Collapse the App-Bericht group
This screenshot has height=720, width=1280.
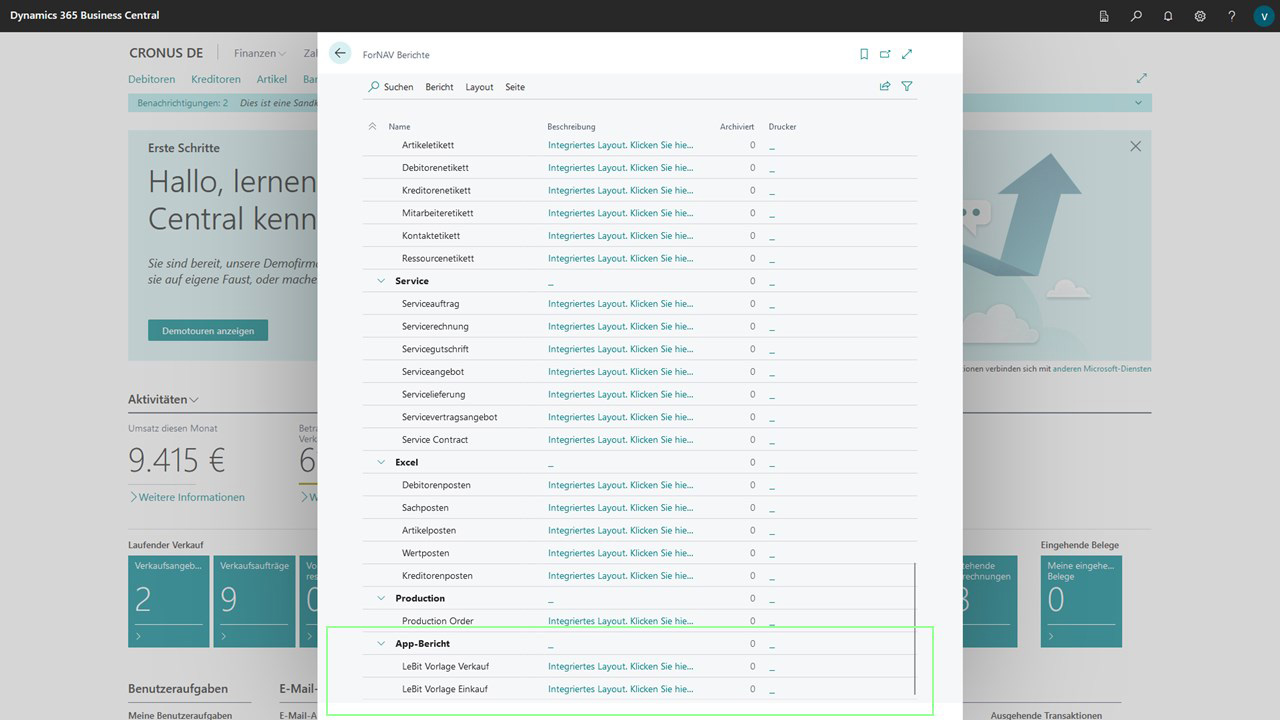point(381,643)
